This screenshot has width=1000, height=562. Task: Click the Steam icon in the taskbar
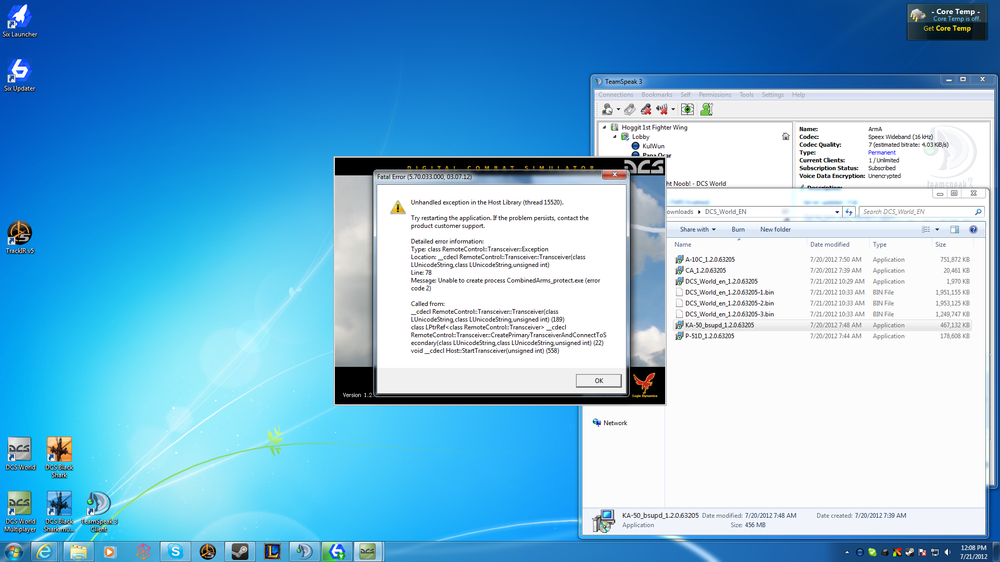239,551
